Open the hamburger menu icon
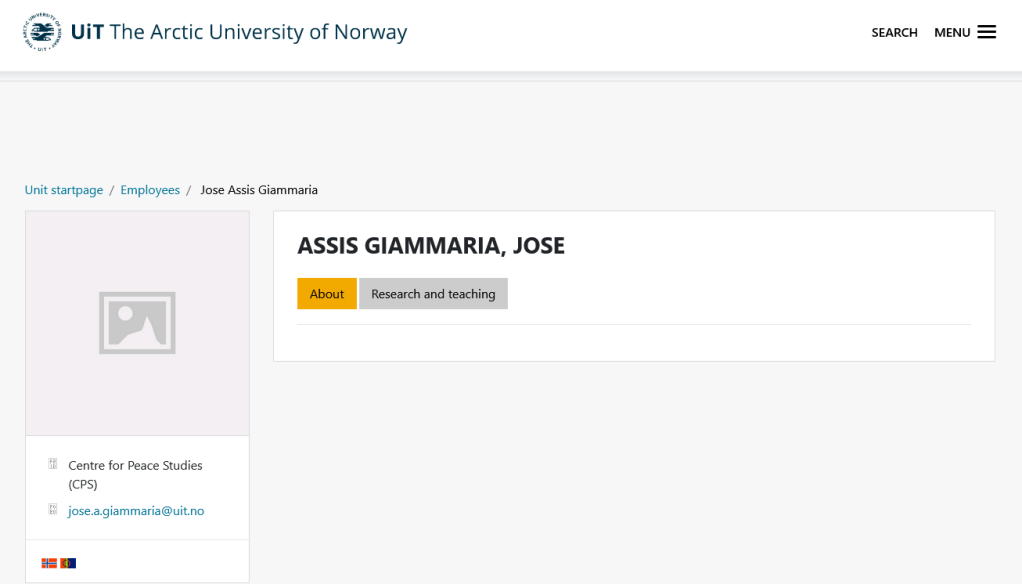The height and width of the screenshot is (584, 1022). coord(986,32)
